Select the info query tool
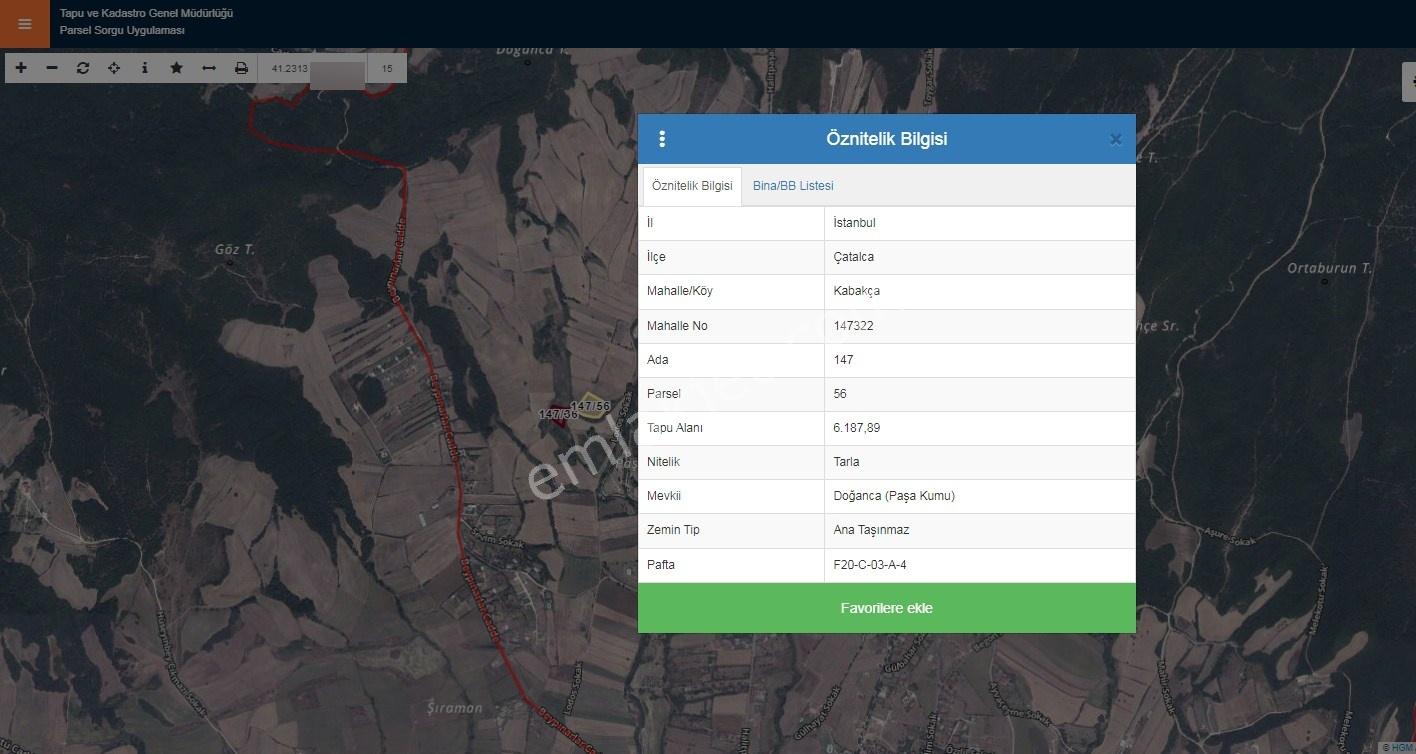Screen dimensions: 1416x754 (145, 68)
